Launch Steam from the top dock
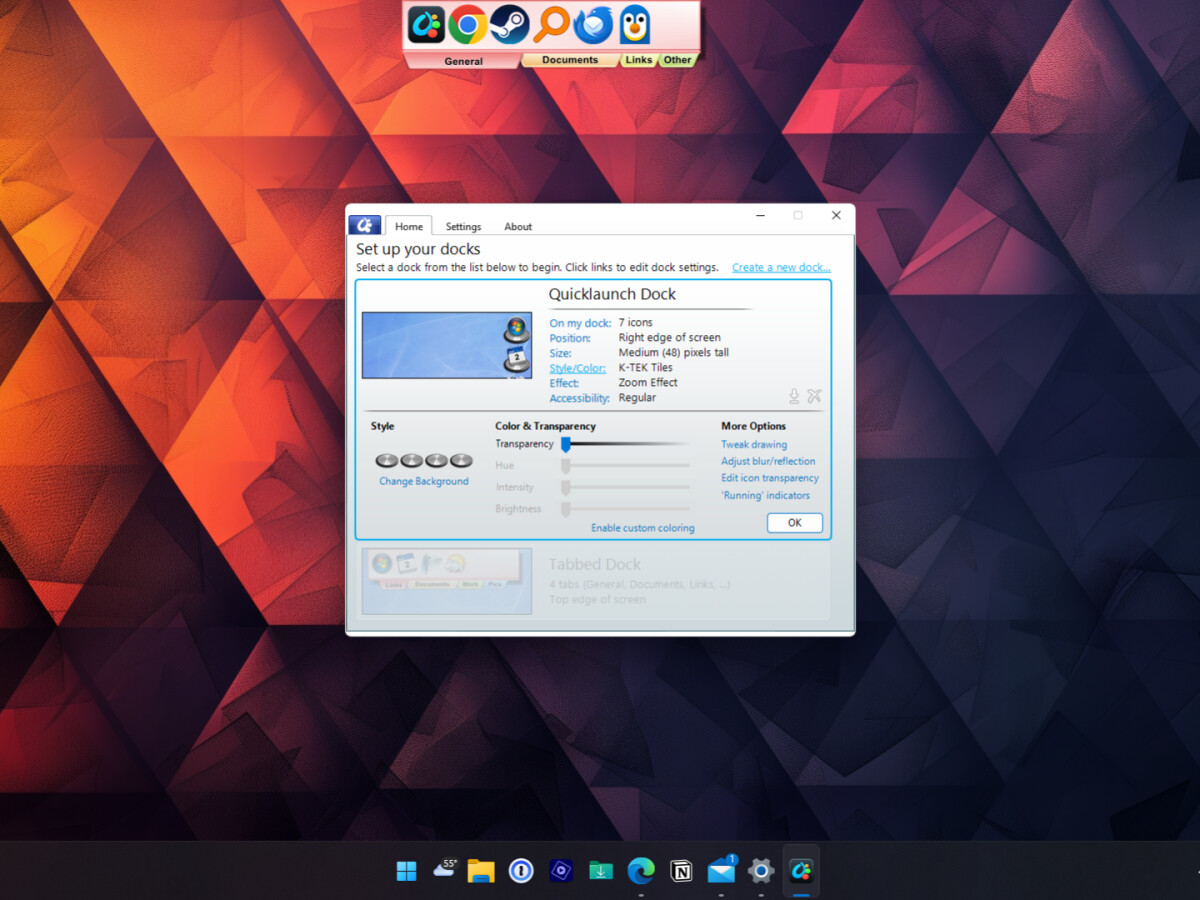1200x900 pixels. click(x=509, y=24)
